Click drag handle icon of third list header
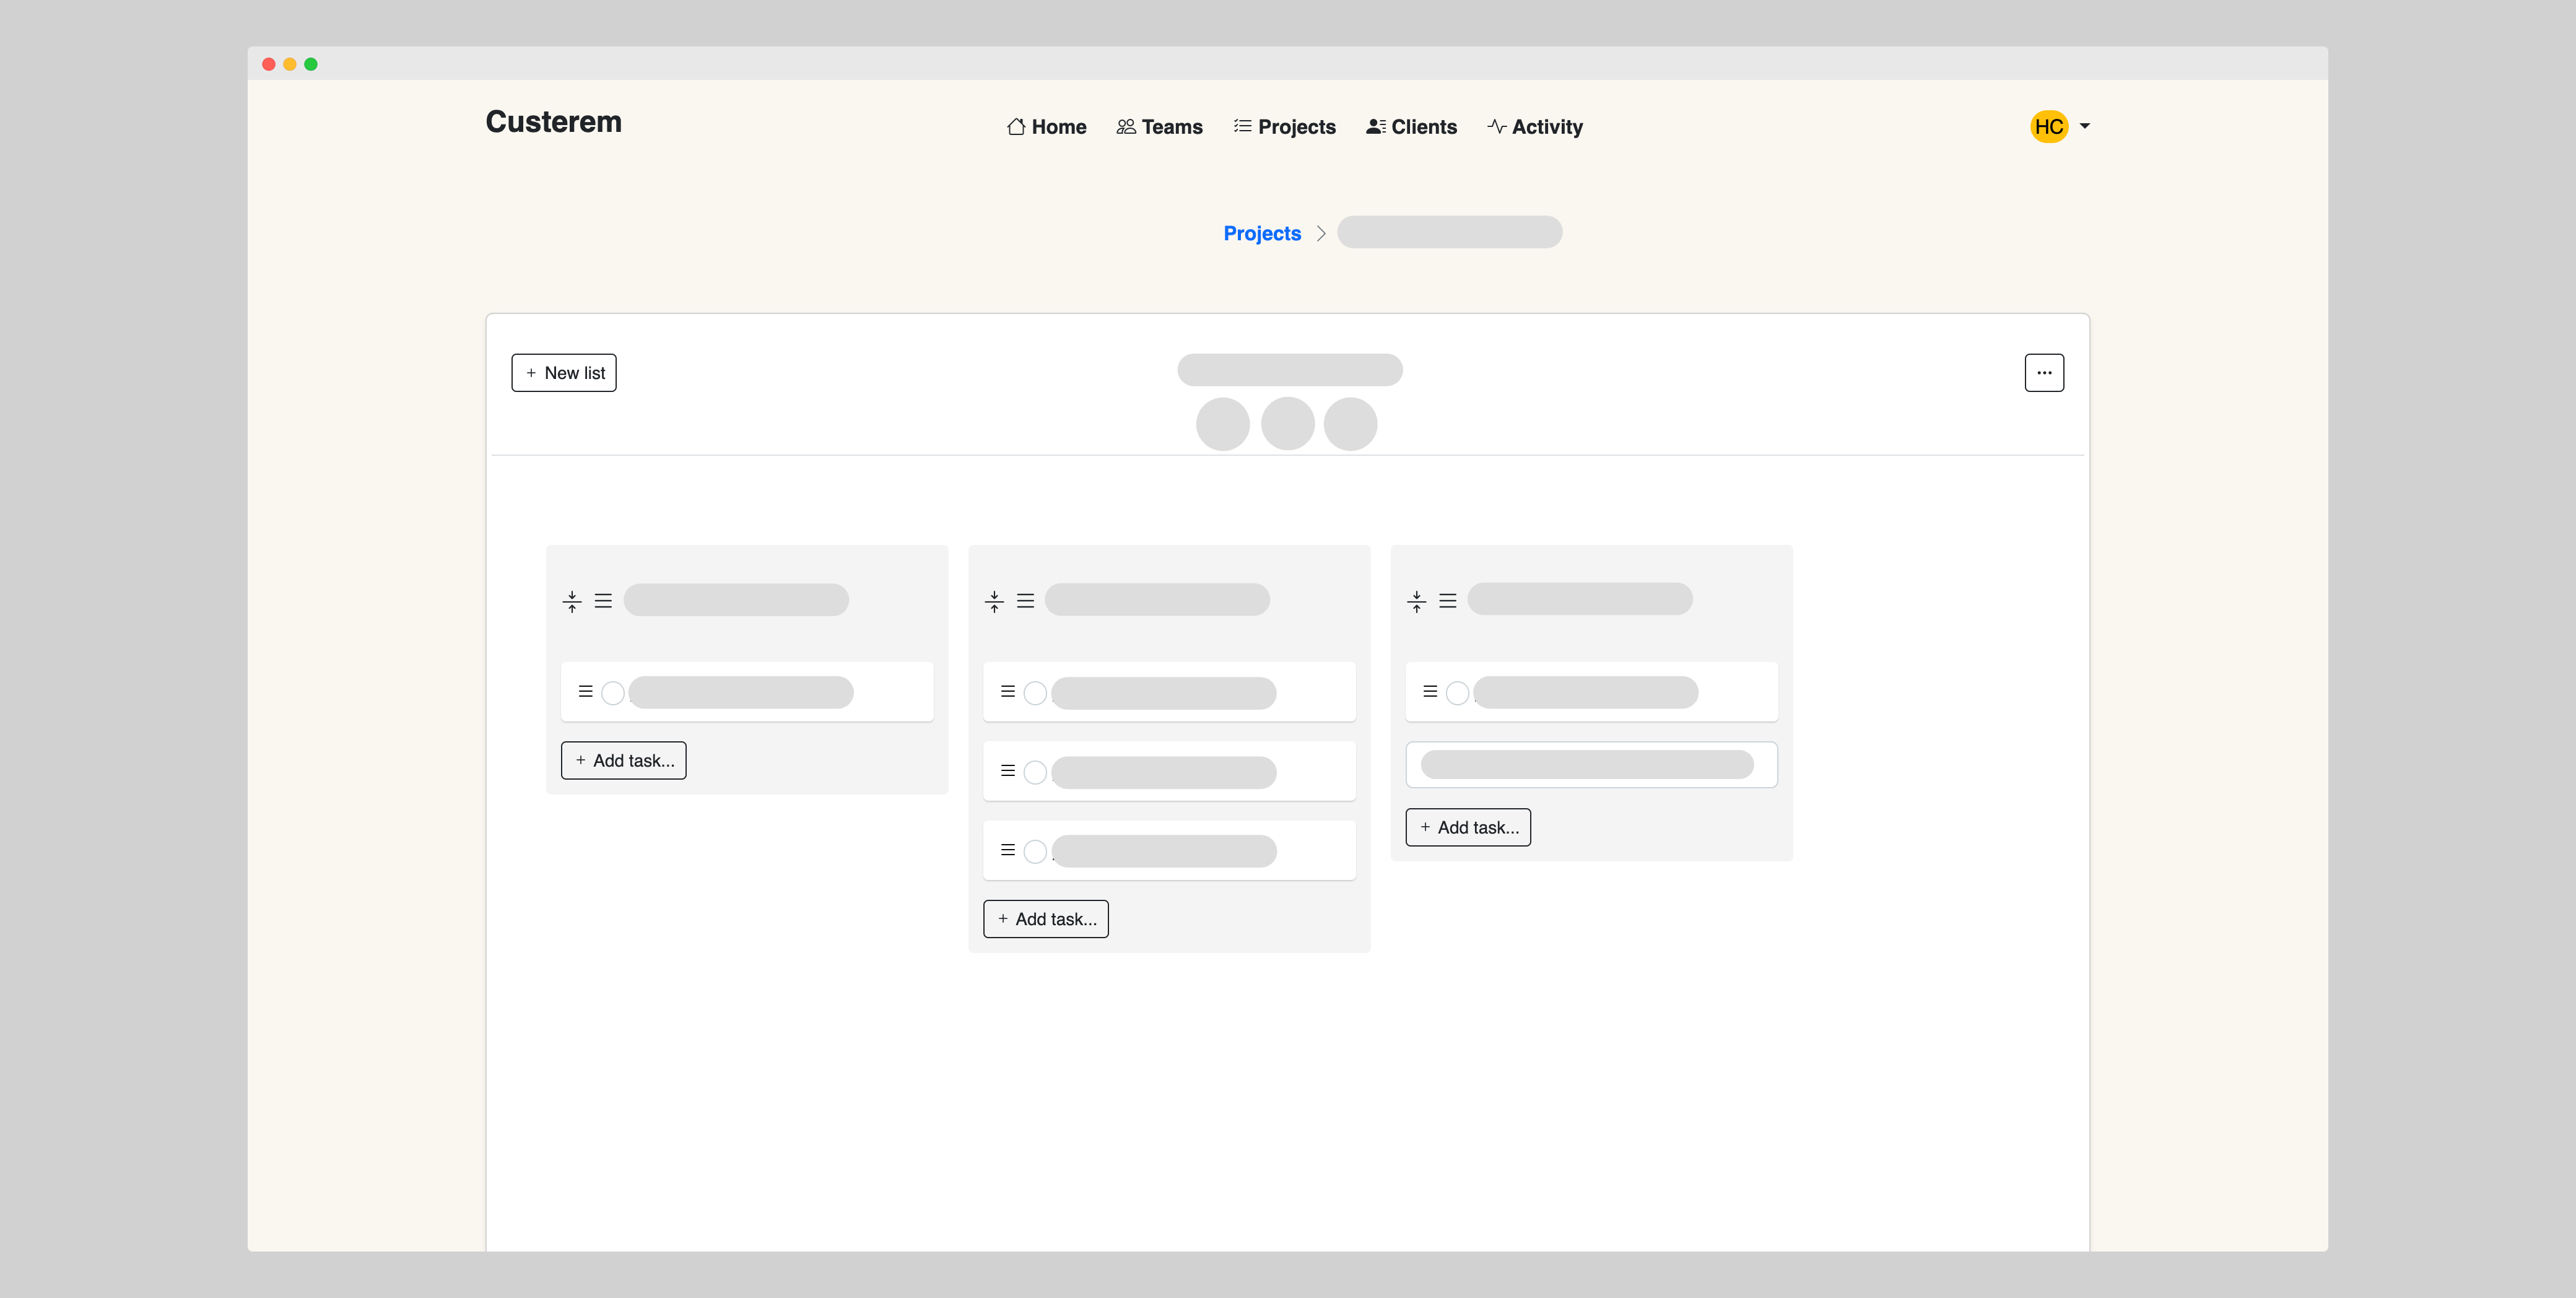The image size is (2576, 1298). coord(1447,601)
